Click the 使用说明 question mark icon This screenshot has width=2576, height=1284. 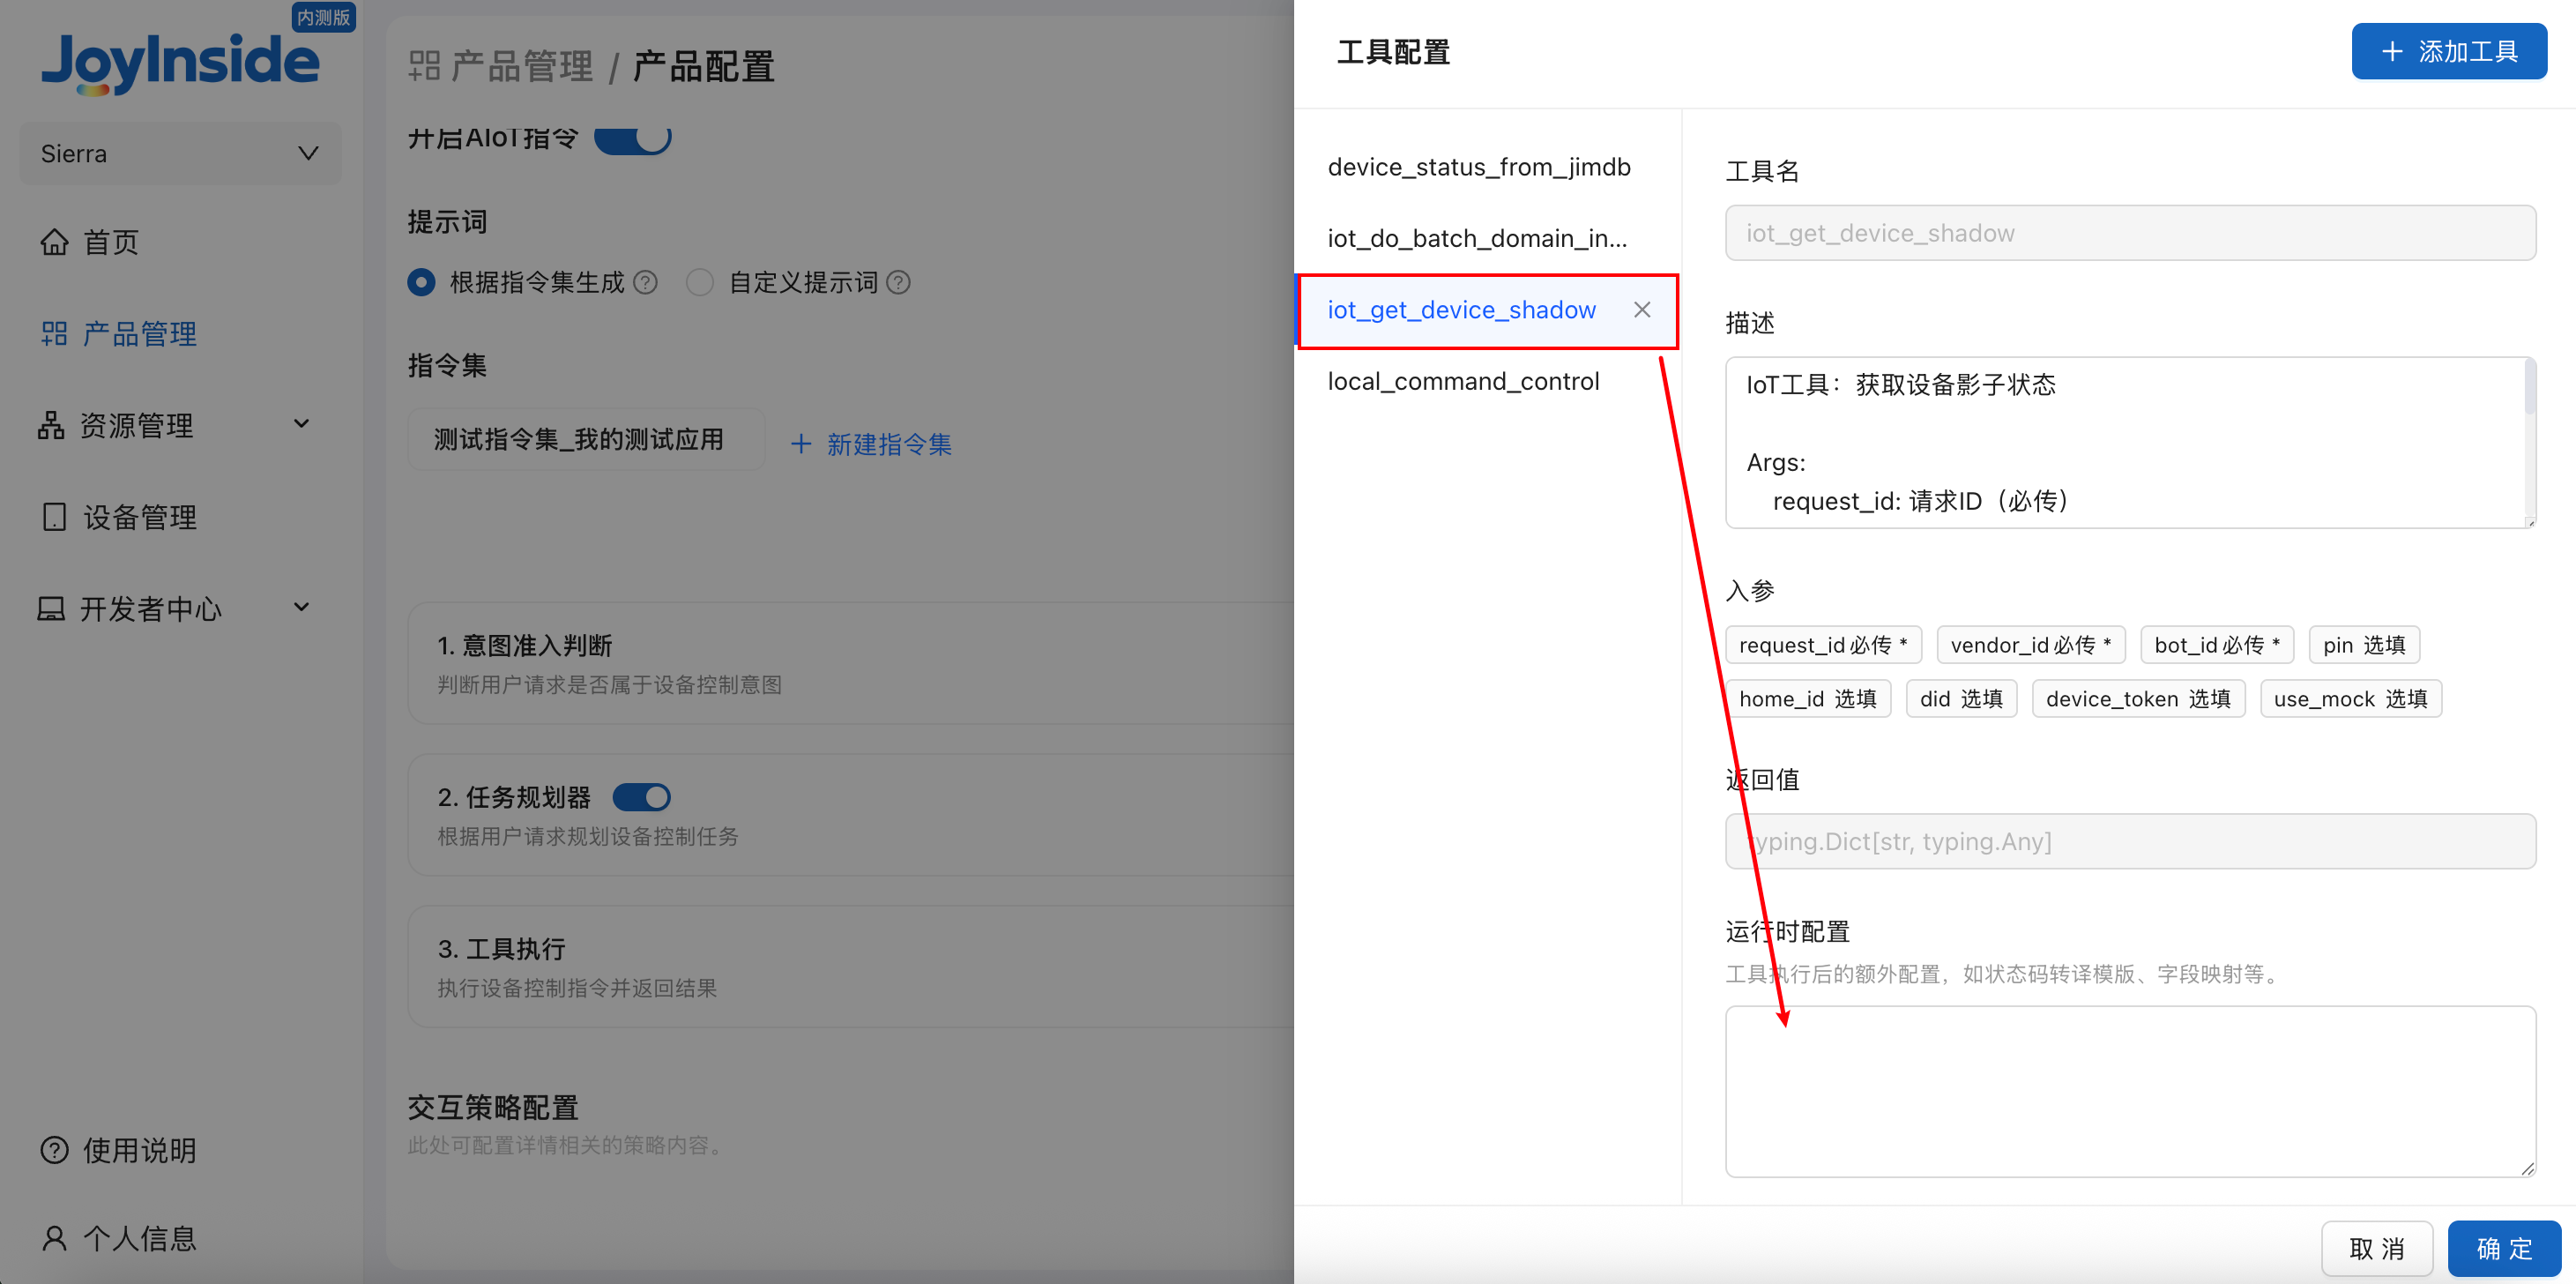[x=54, y=1150]
